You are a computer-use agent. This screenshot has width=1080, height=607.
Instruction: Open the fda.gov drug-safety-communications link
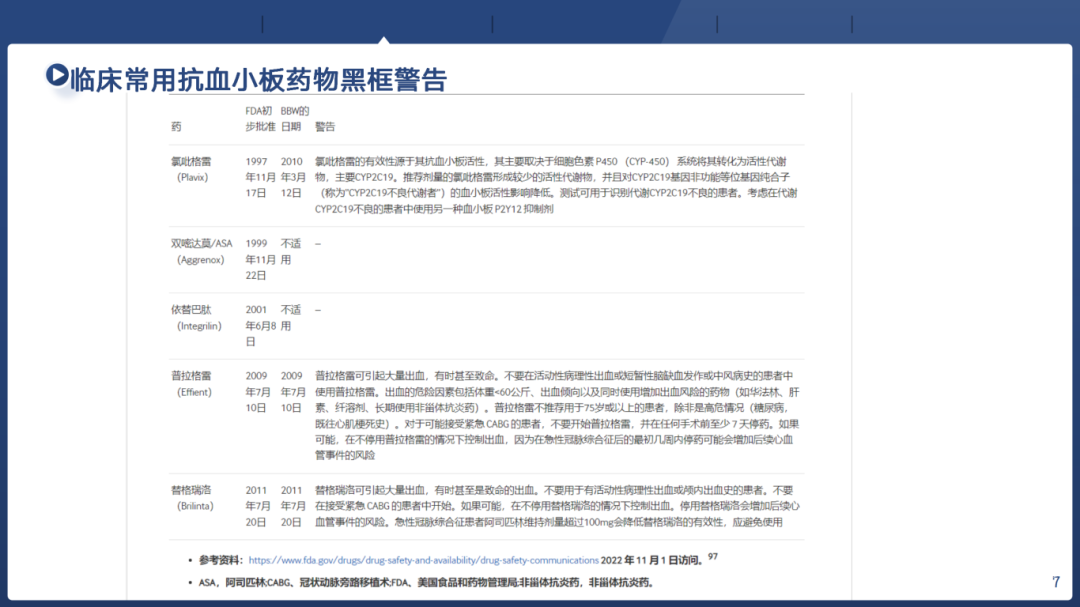click(424, 560)
